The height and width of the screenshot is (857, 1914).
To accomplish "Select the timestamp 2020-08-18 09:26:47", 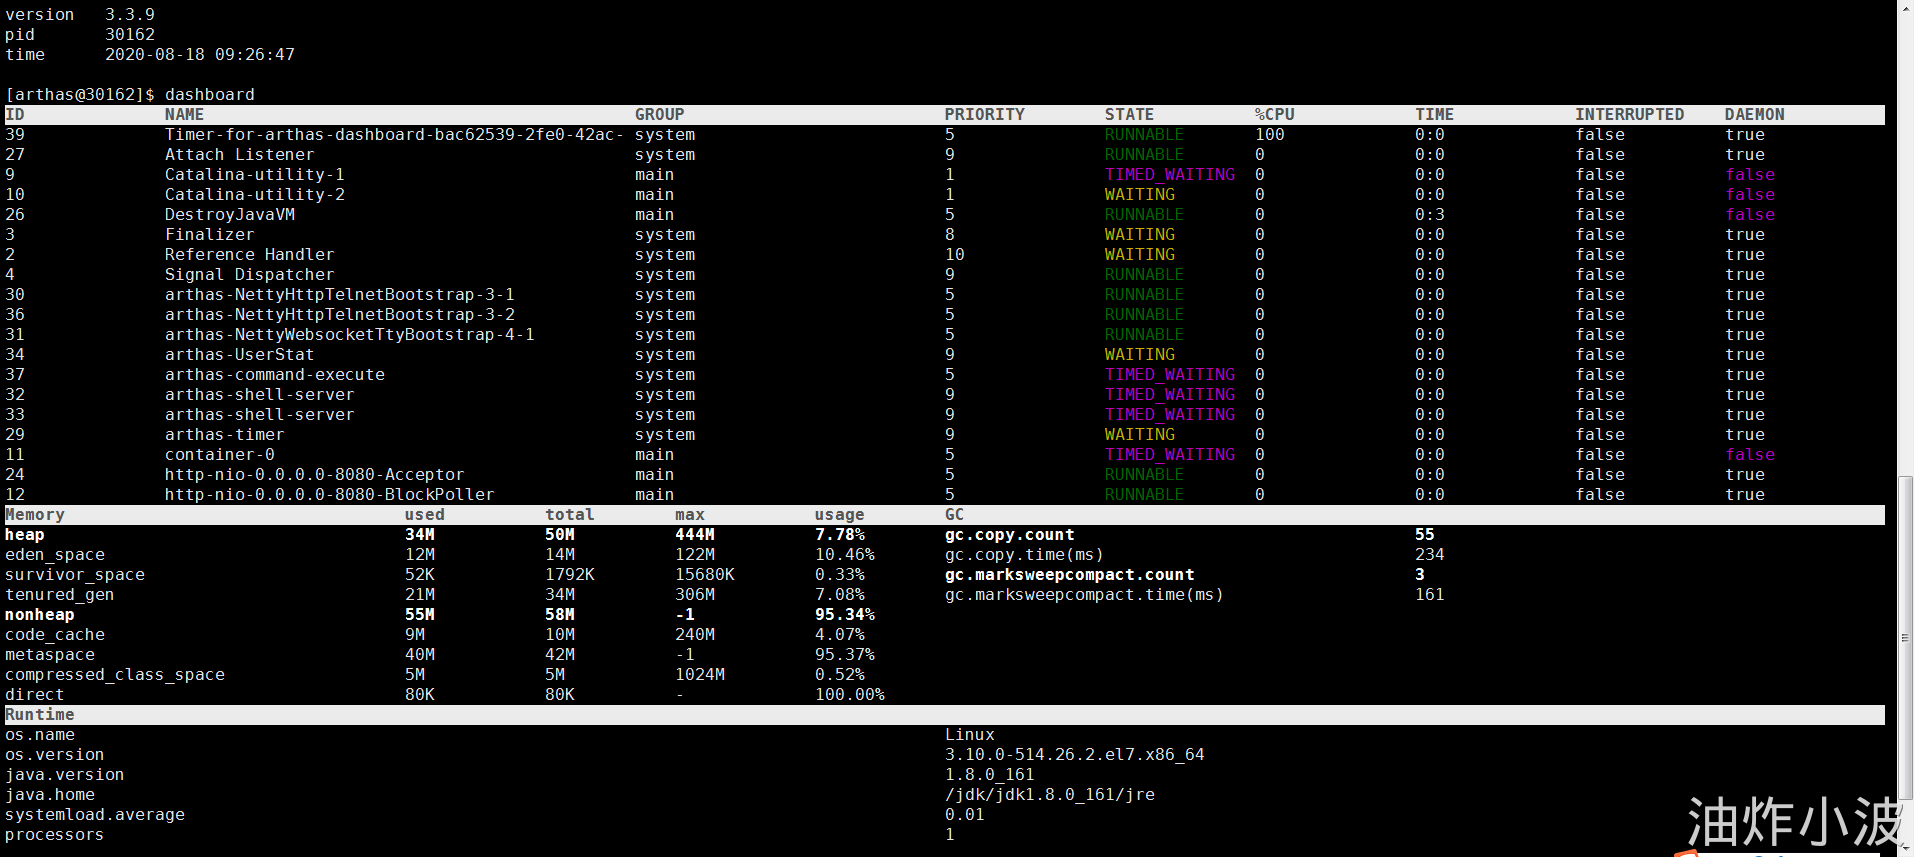I will click(x=200, y=55).
